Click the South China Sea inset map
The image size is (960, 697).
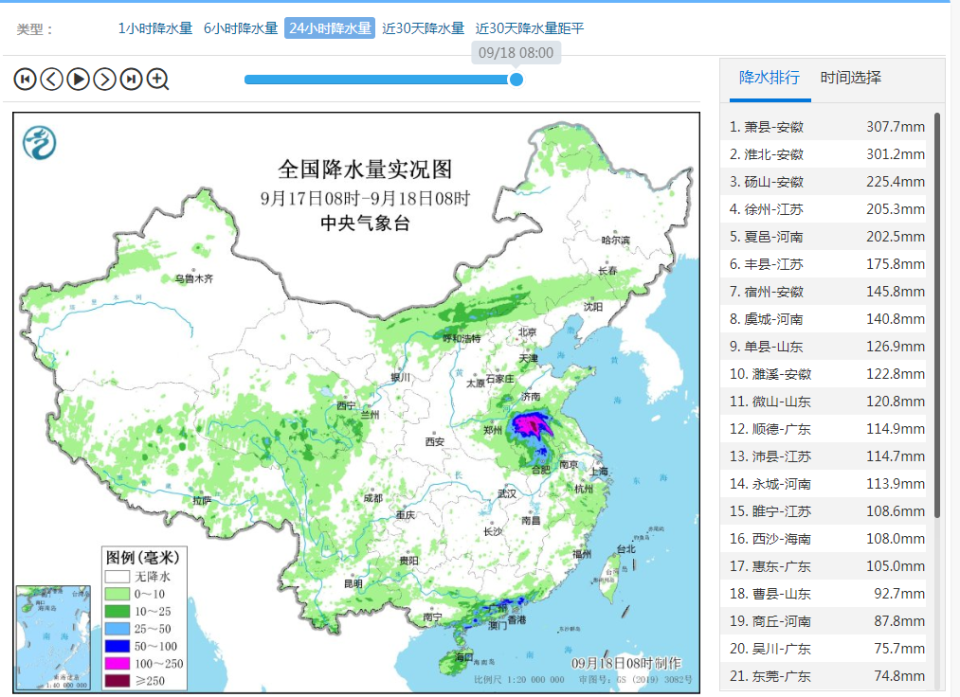(x=54, y=637)
